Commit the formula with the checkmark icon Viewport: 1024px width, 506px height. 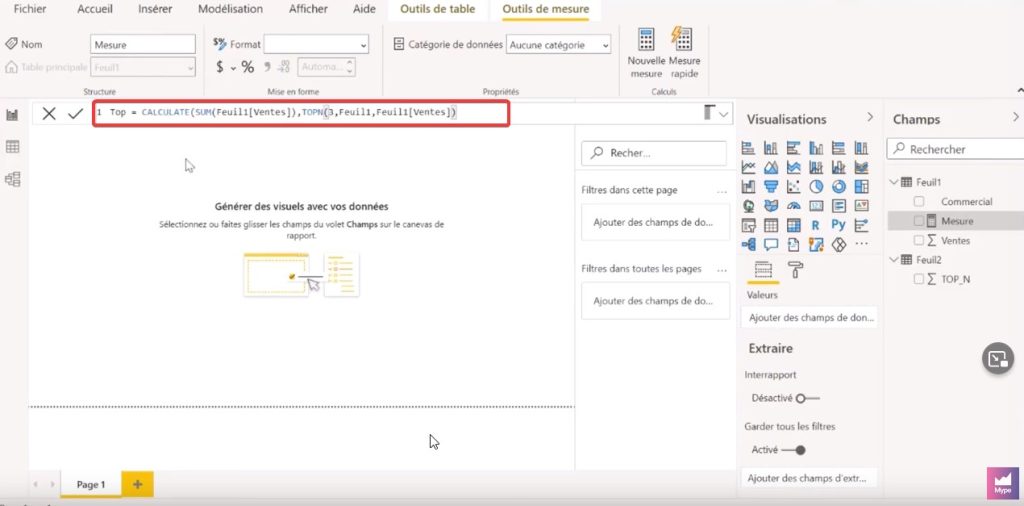[75, 114]
